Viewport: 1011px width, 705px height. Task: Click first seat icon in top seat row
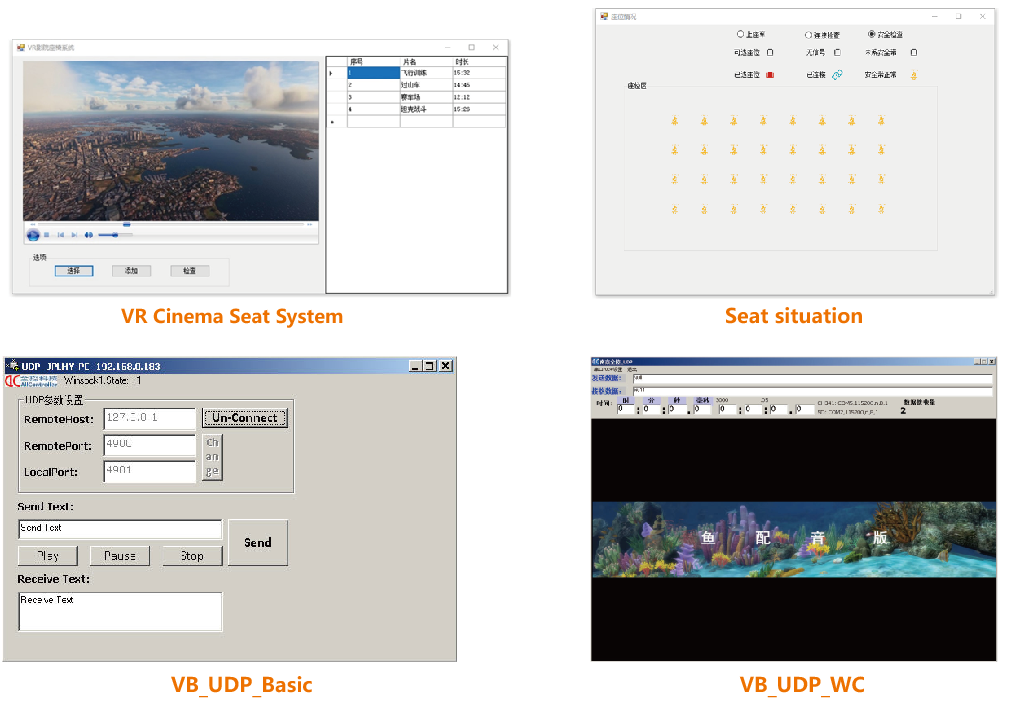pyautogui.click(x=674, y=121)
